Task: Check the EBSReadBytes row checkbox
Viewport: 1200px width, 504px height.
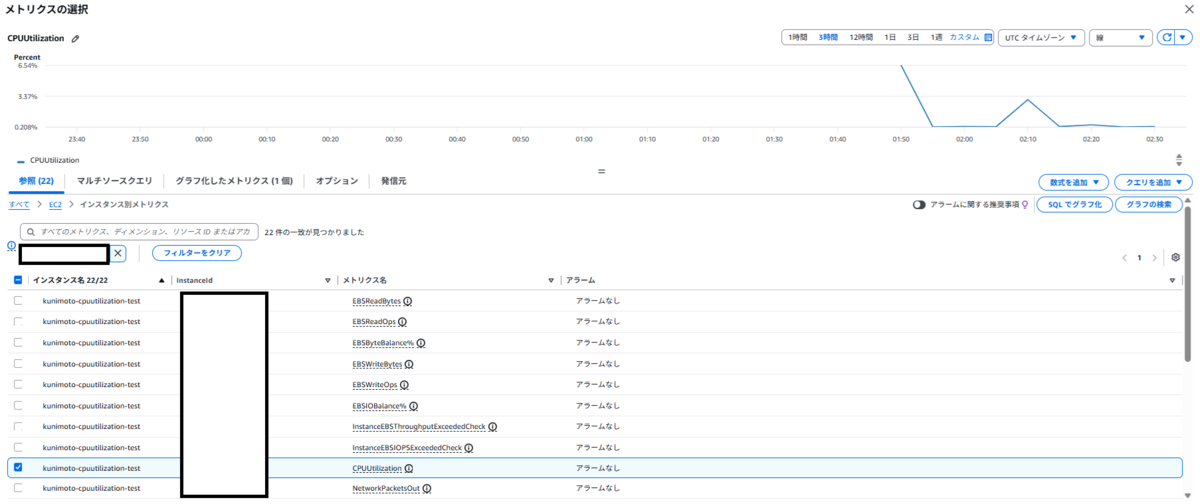Action: (18, 300)
